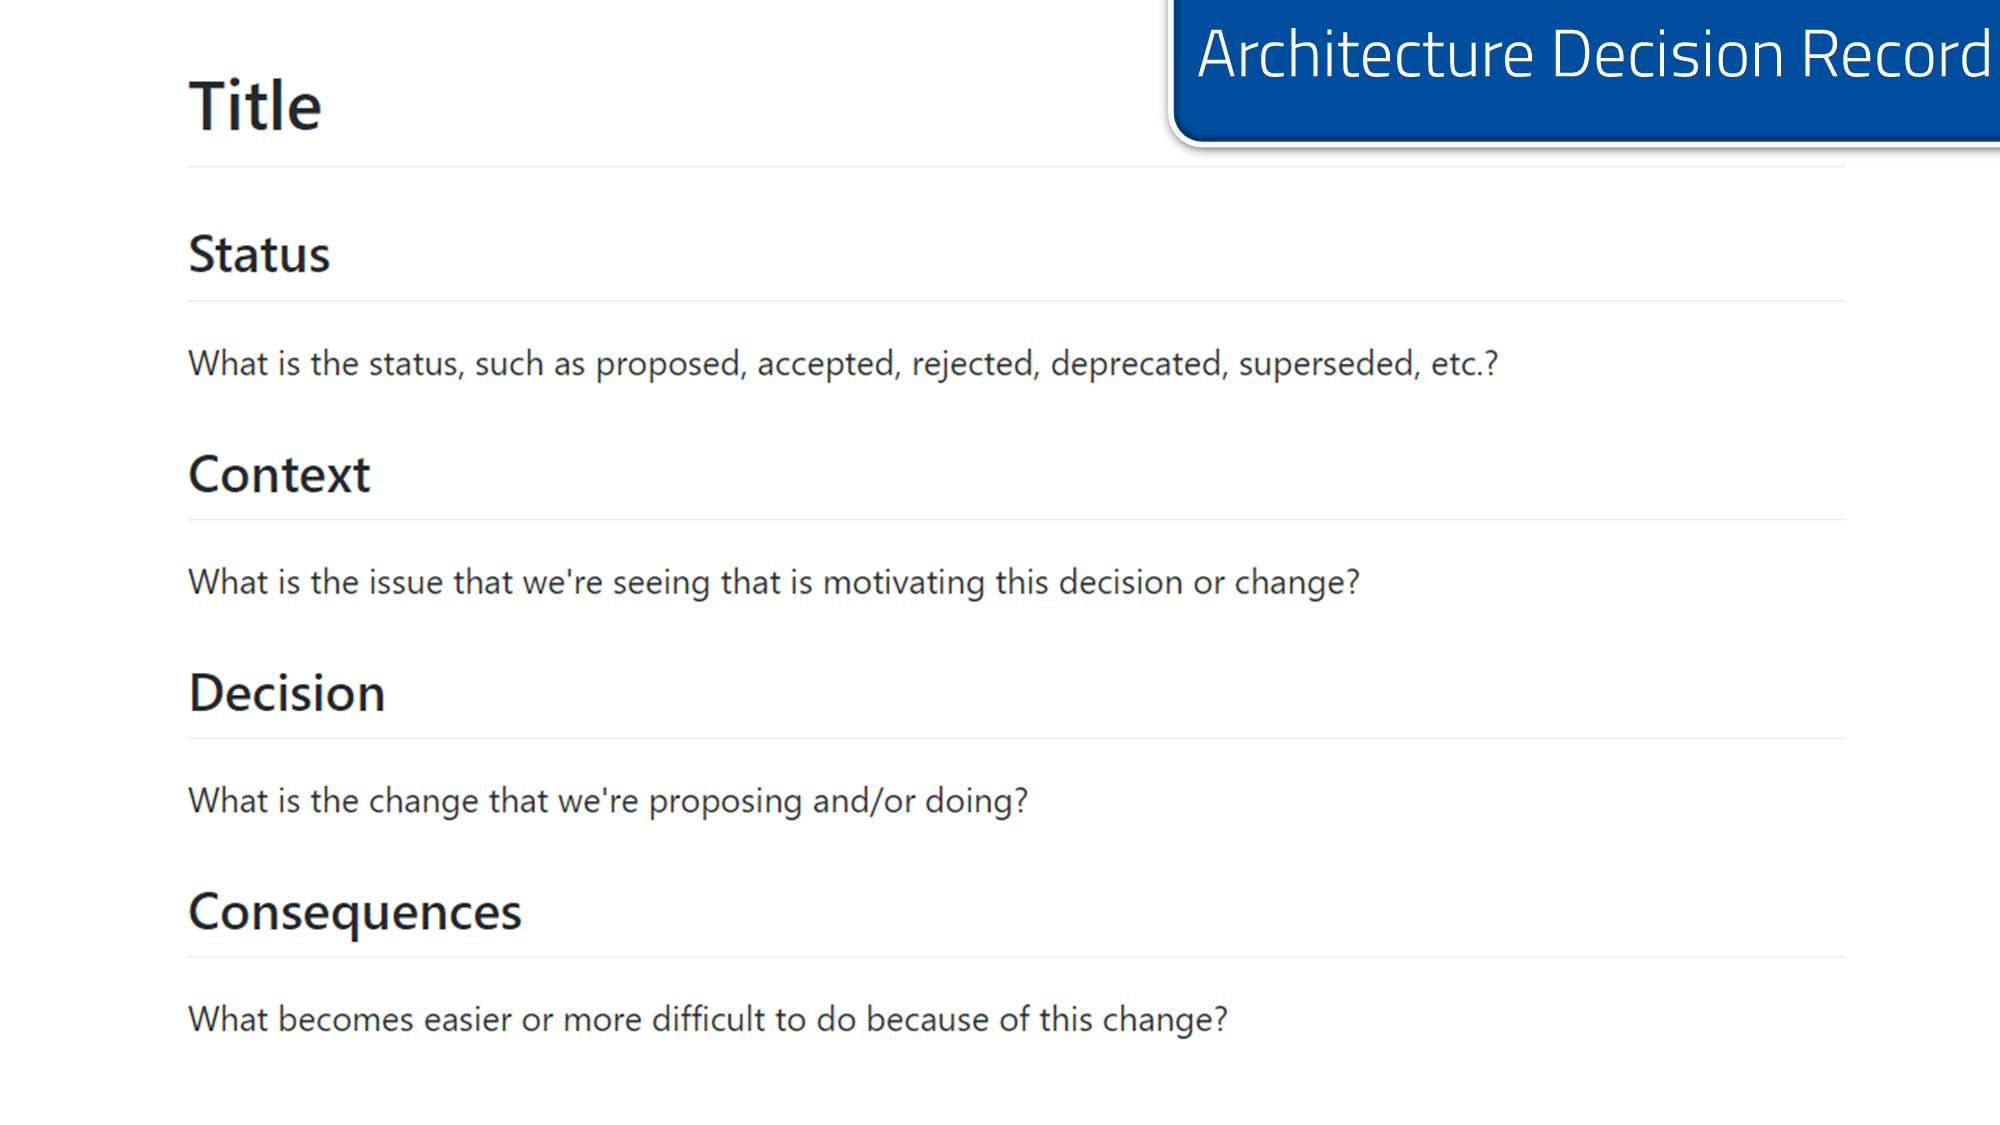2000x1125 pixels.
Task: Click the status question sentence
Action: click(842, 364)
